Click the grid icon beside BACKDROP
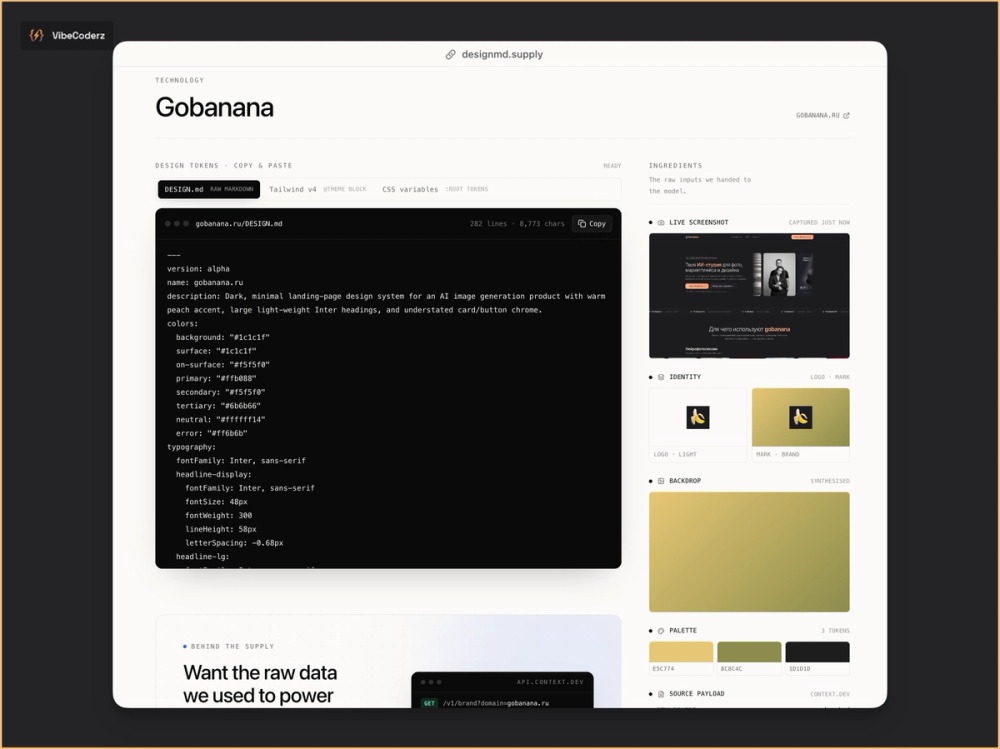 point(661,481)
